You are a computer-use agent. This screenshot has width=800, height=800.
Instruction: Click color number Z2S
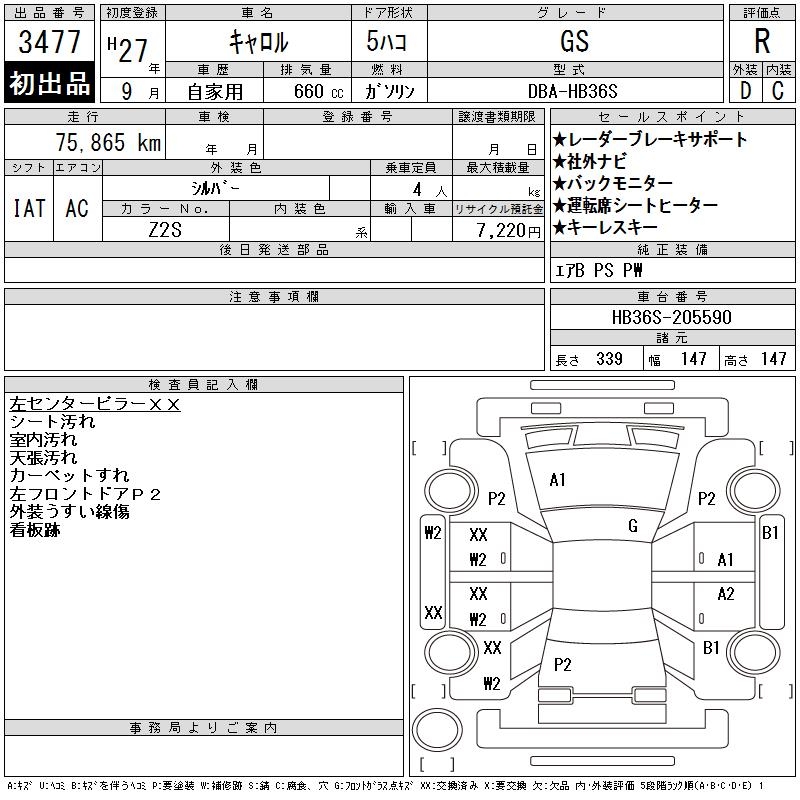(x=165, y=230)
